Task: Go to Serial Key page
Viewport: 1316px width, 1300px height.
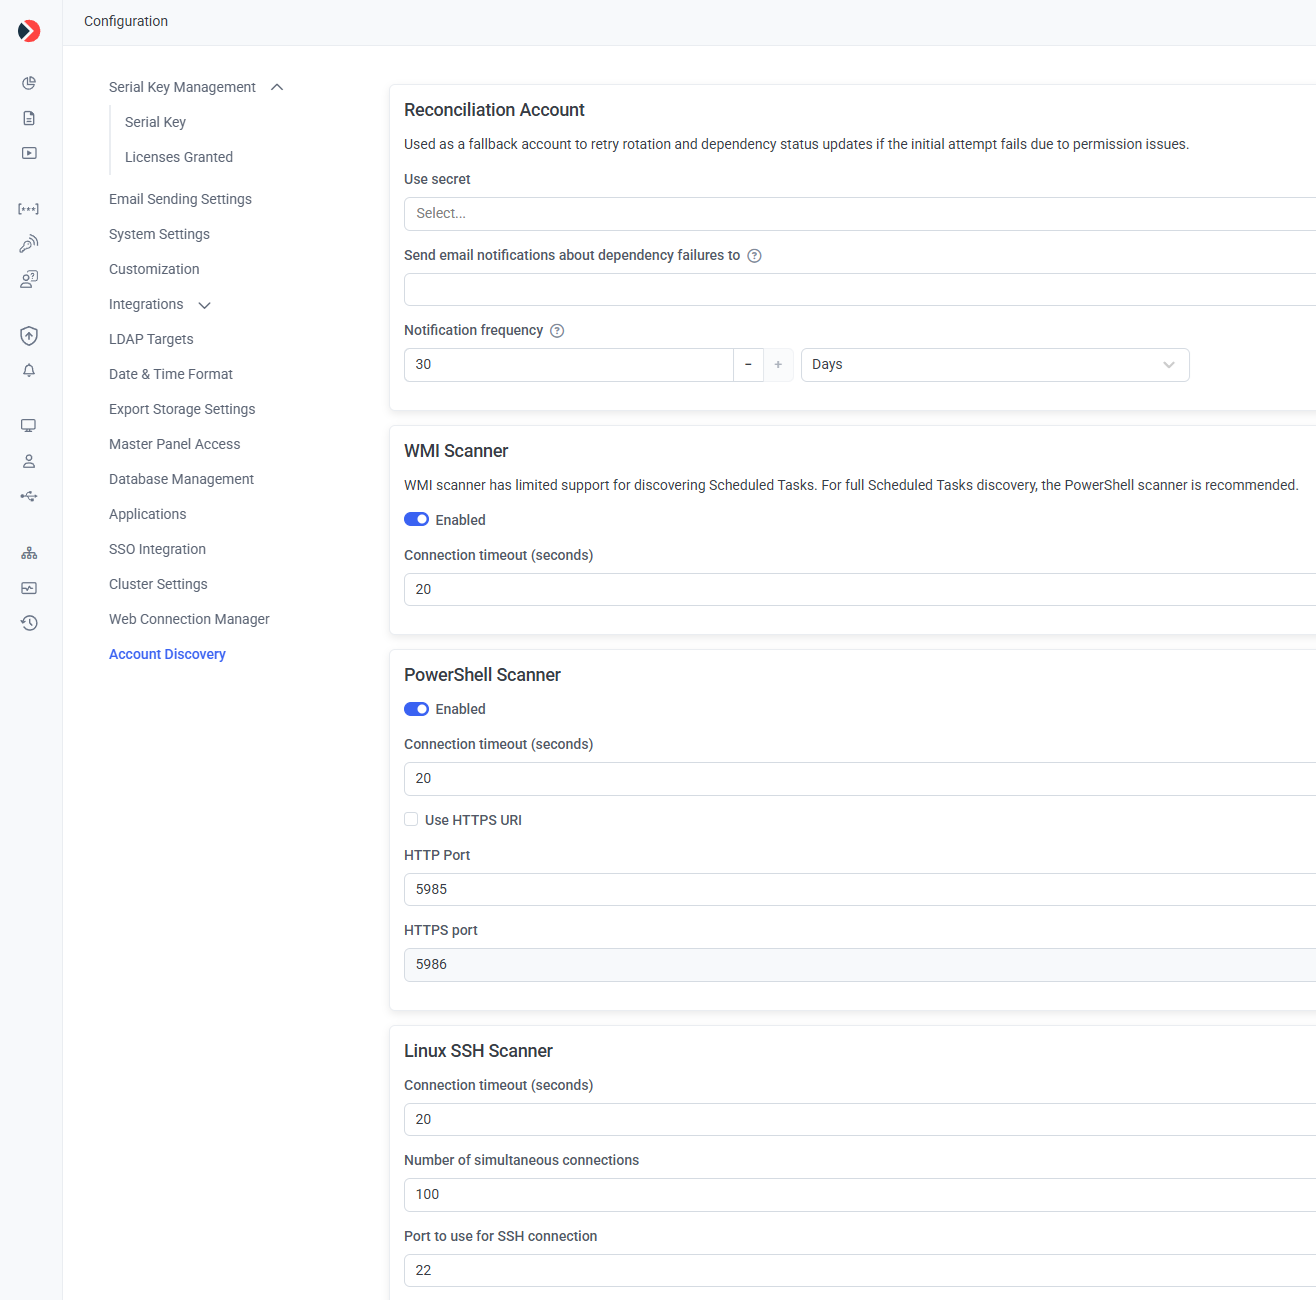Action: (155, 122)
